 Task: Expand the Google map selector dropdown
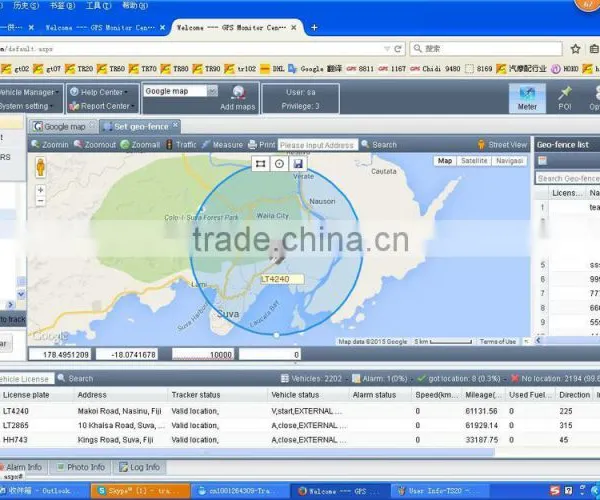212,91
